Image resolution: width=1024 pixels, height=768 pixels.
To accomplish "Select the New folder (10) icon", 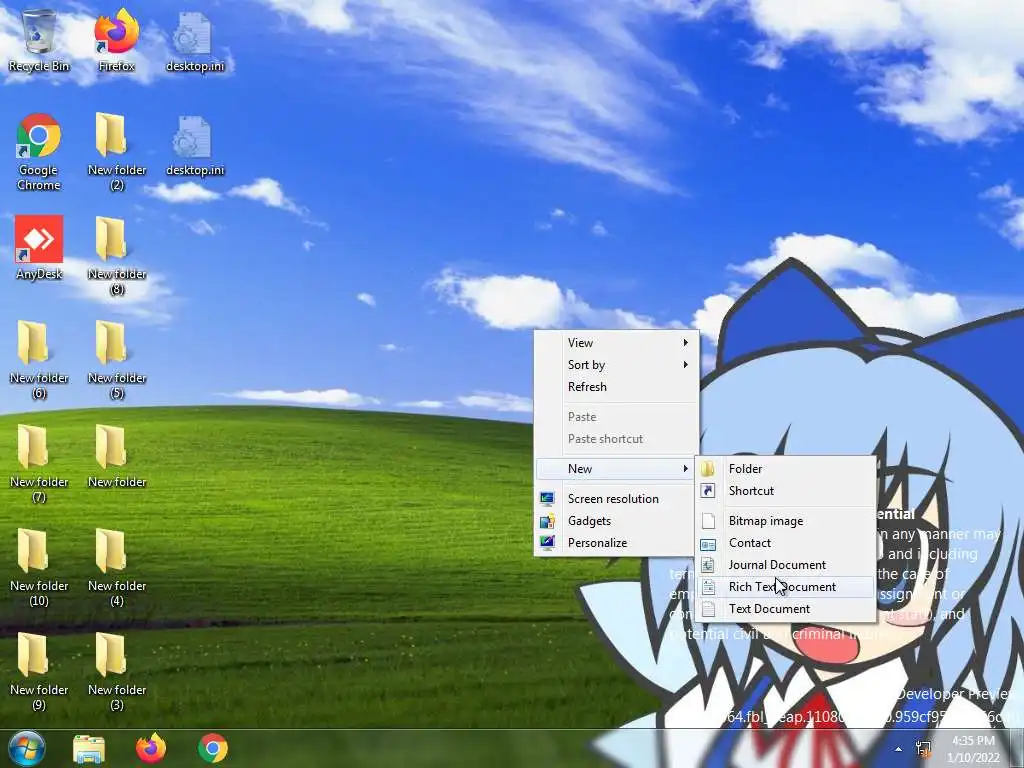I will (39, 567).
